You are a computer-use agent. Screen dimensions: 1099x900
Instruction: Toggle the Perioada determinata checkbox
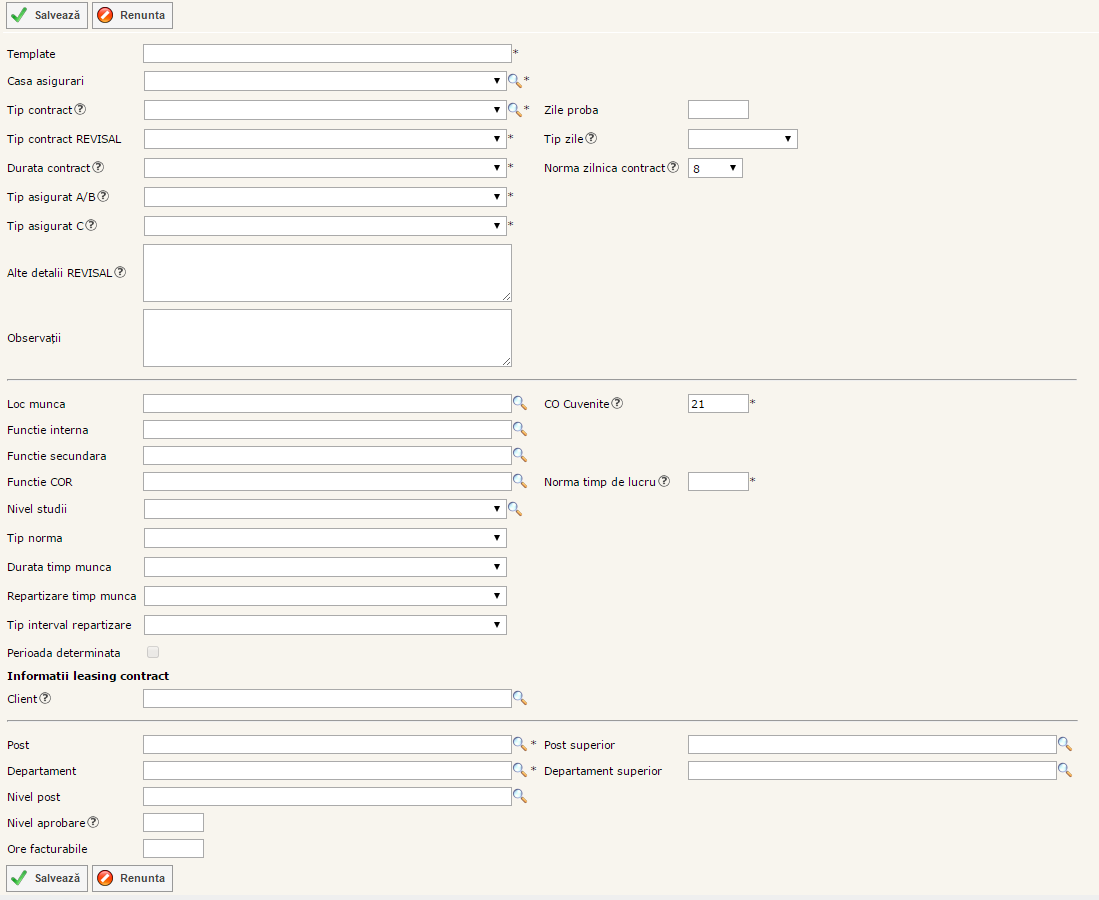[x=153, y=652]
